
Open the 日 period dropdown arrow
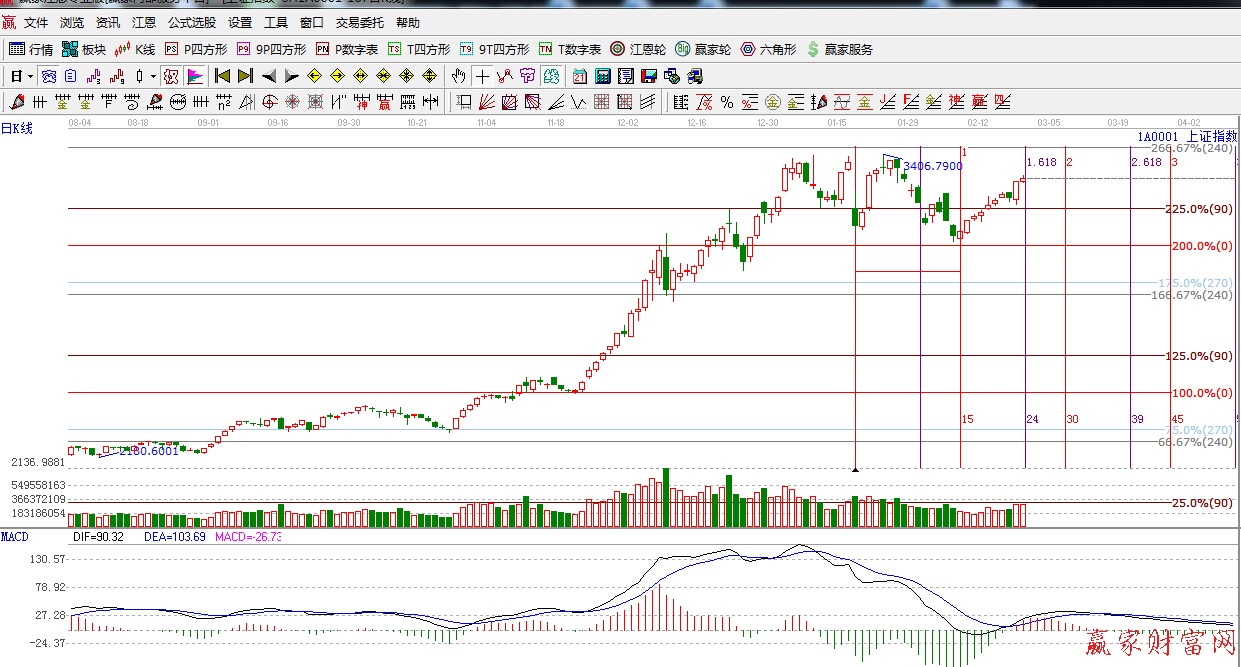(30, 76)
